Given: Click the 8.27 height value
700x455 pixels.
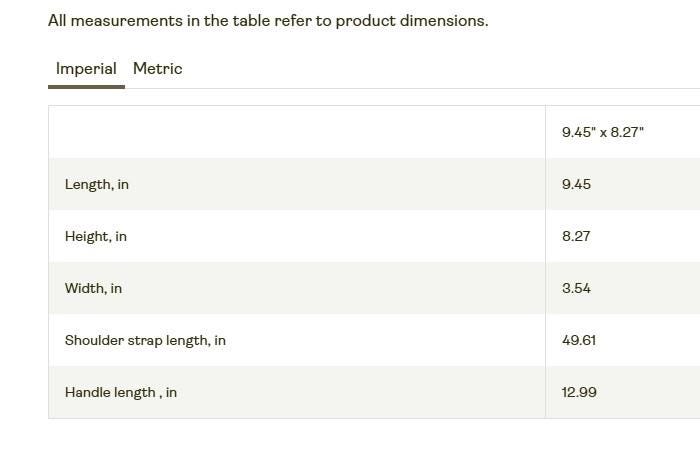Looking at the screenshot, I should pyautogui.click(x=576, y=236).
